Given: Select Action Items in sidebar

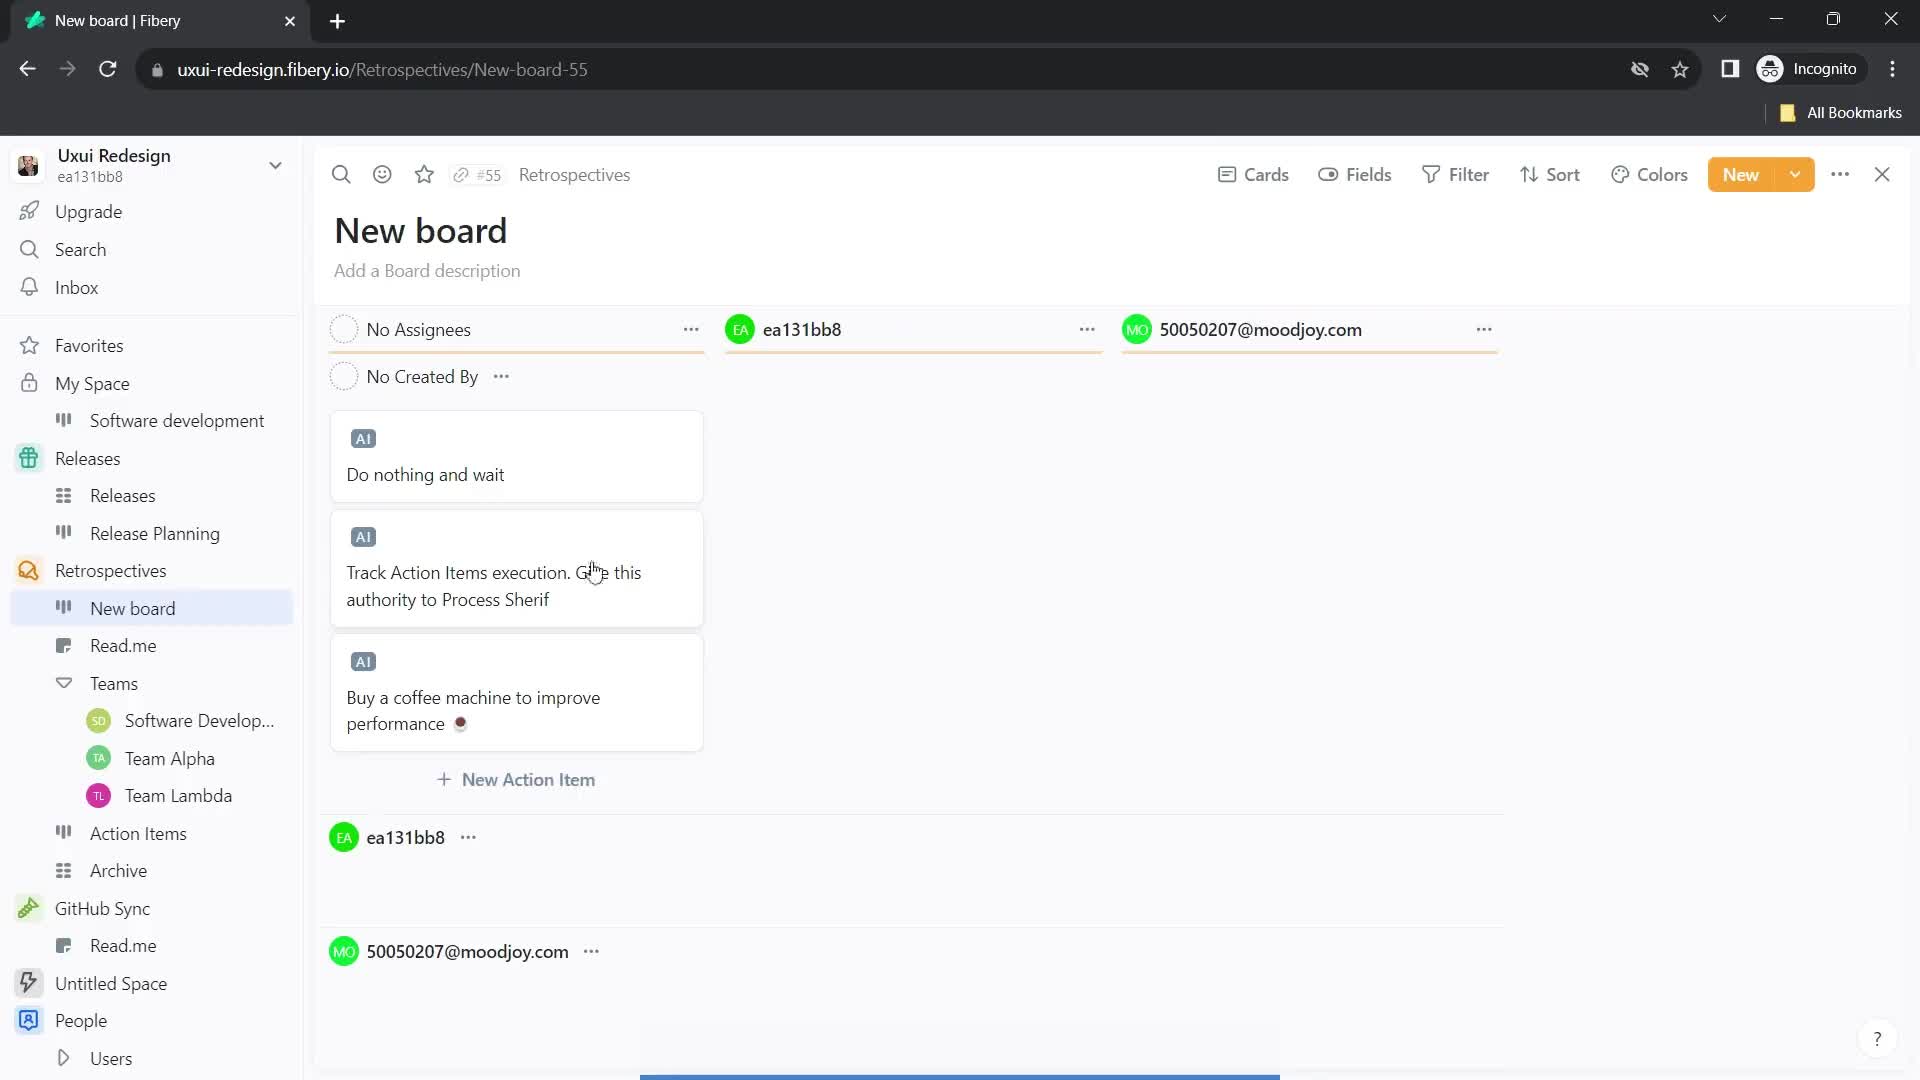Looking at the screenshot, I should 138,833.
